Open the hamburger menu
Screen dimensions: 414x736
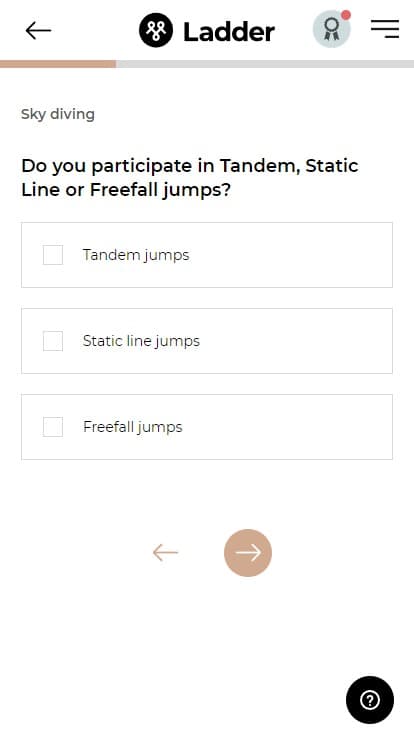pyautogui.click(x=385, y=29)
